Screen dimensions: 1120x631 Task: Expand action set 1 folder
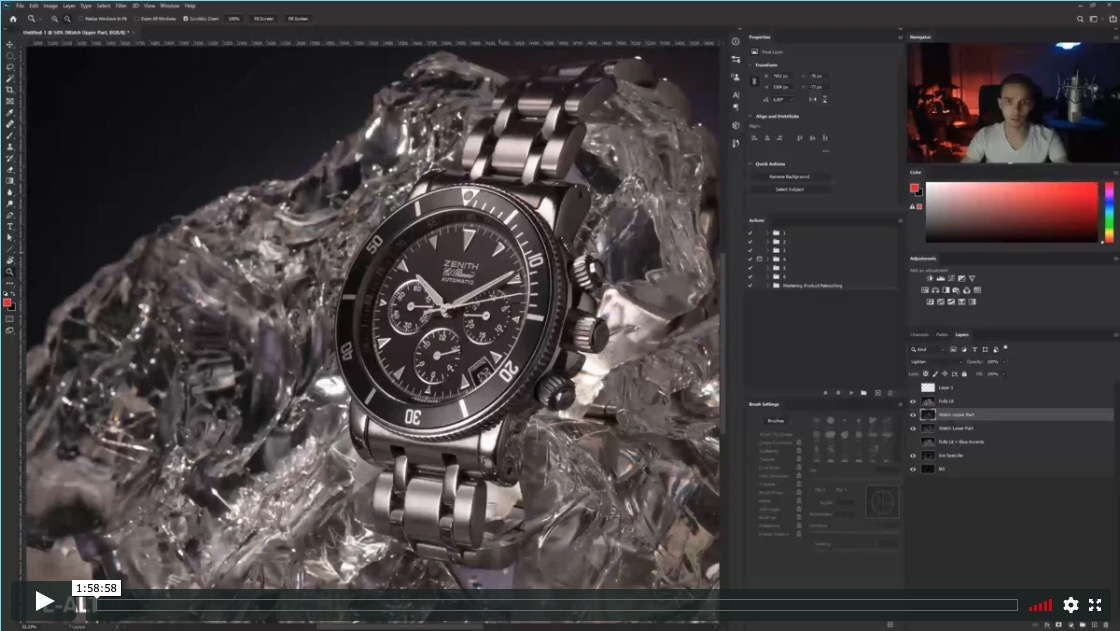[768, 233]
